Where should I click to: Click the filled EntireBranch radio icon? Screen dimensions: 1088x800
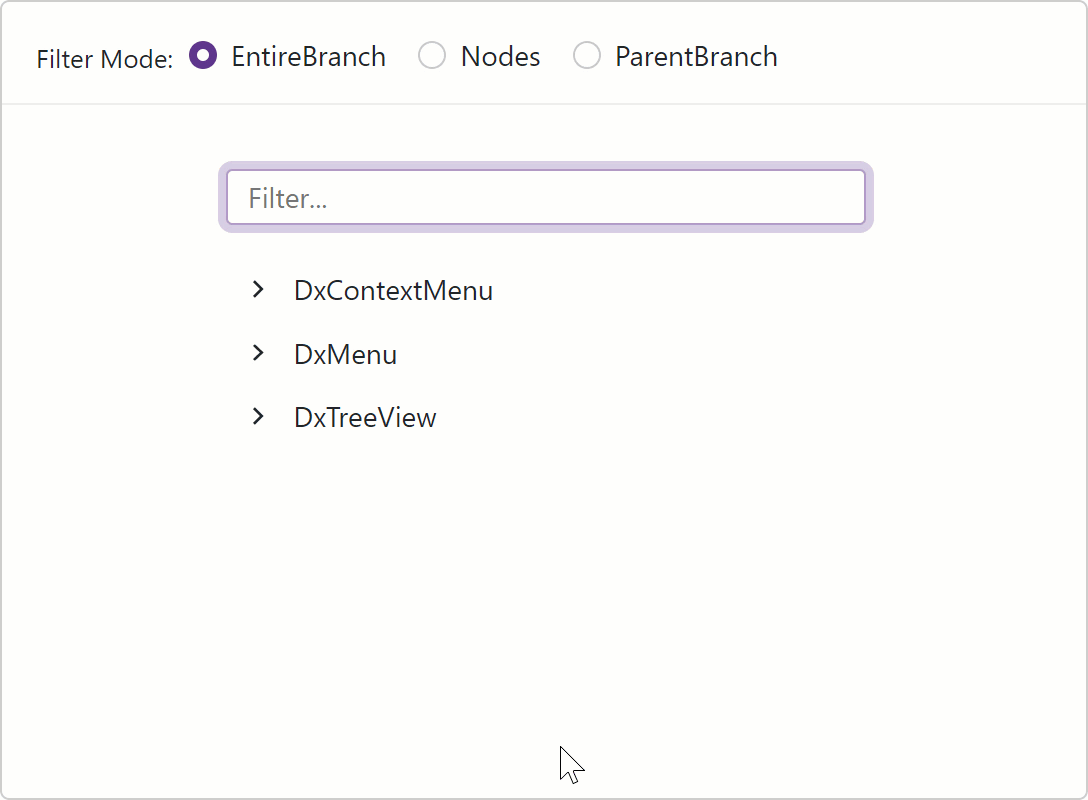point(203,56)
